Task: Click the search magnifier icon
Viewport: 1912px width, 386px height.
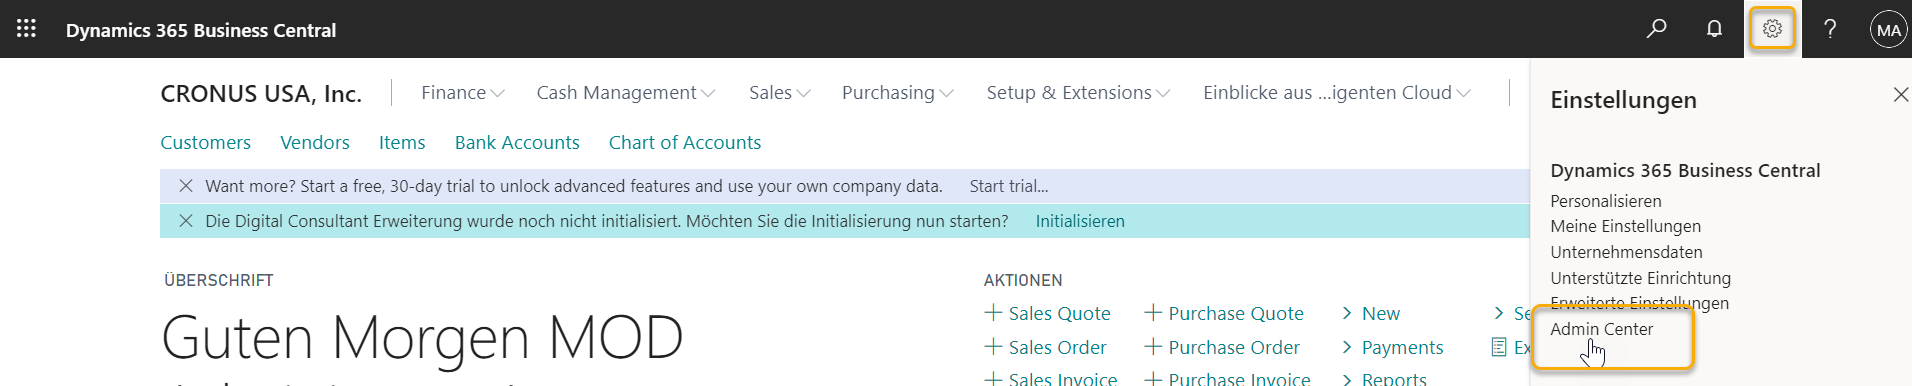Action: click(1657, 29)
